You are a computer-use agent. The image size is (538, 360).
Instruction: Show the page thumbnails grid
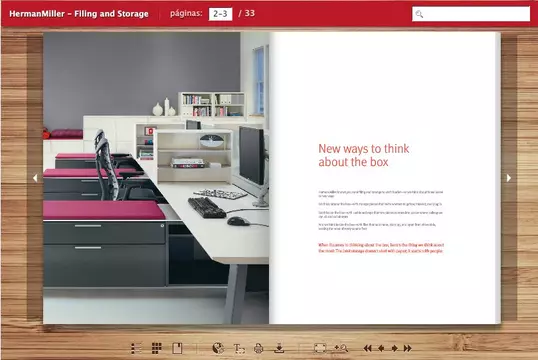[x=156, y=348]
